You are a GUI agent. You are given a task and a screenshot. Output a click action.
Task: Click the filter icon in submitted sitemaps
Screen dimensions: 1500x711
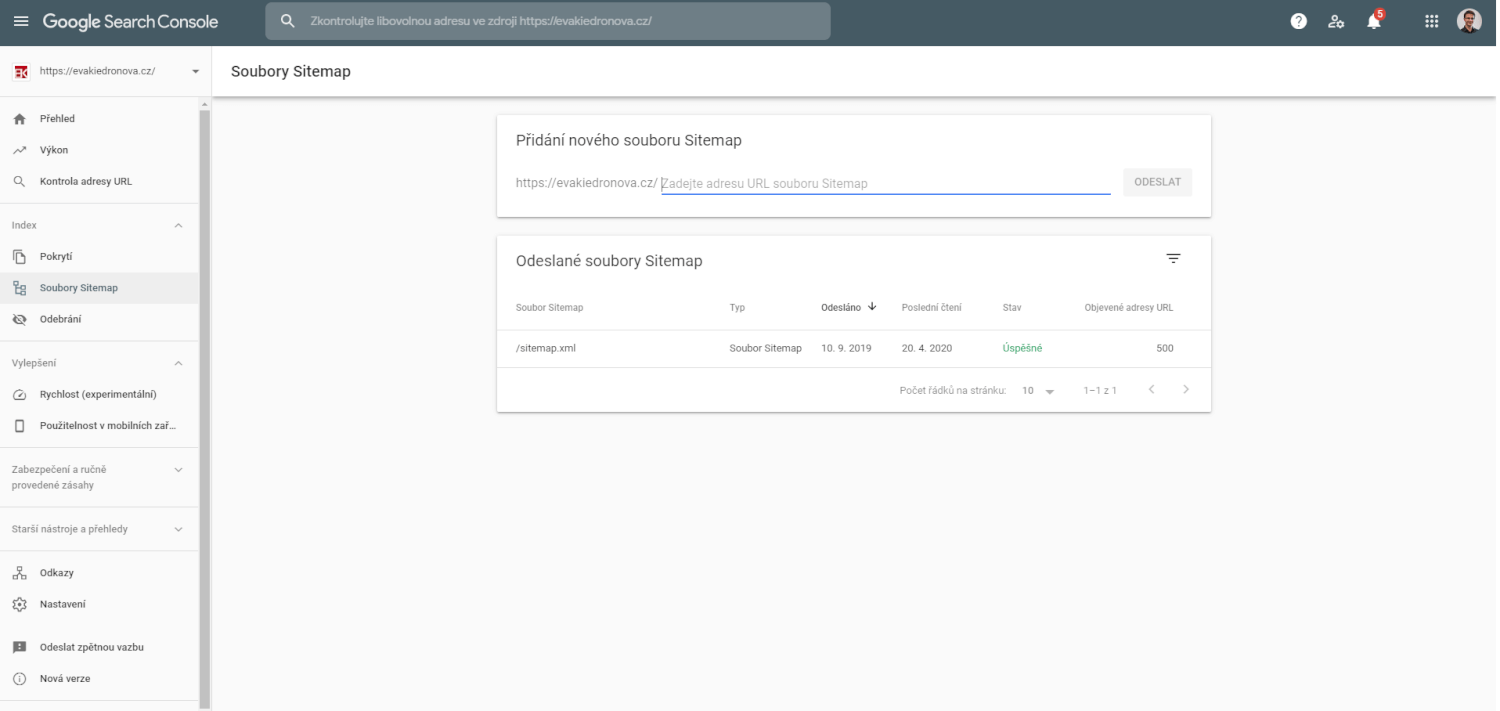pos(1173,259)
